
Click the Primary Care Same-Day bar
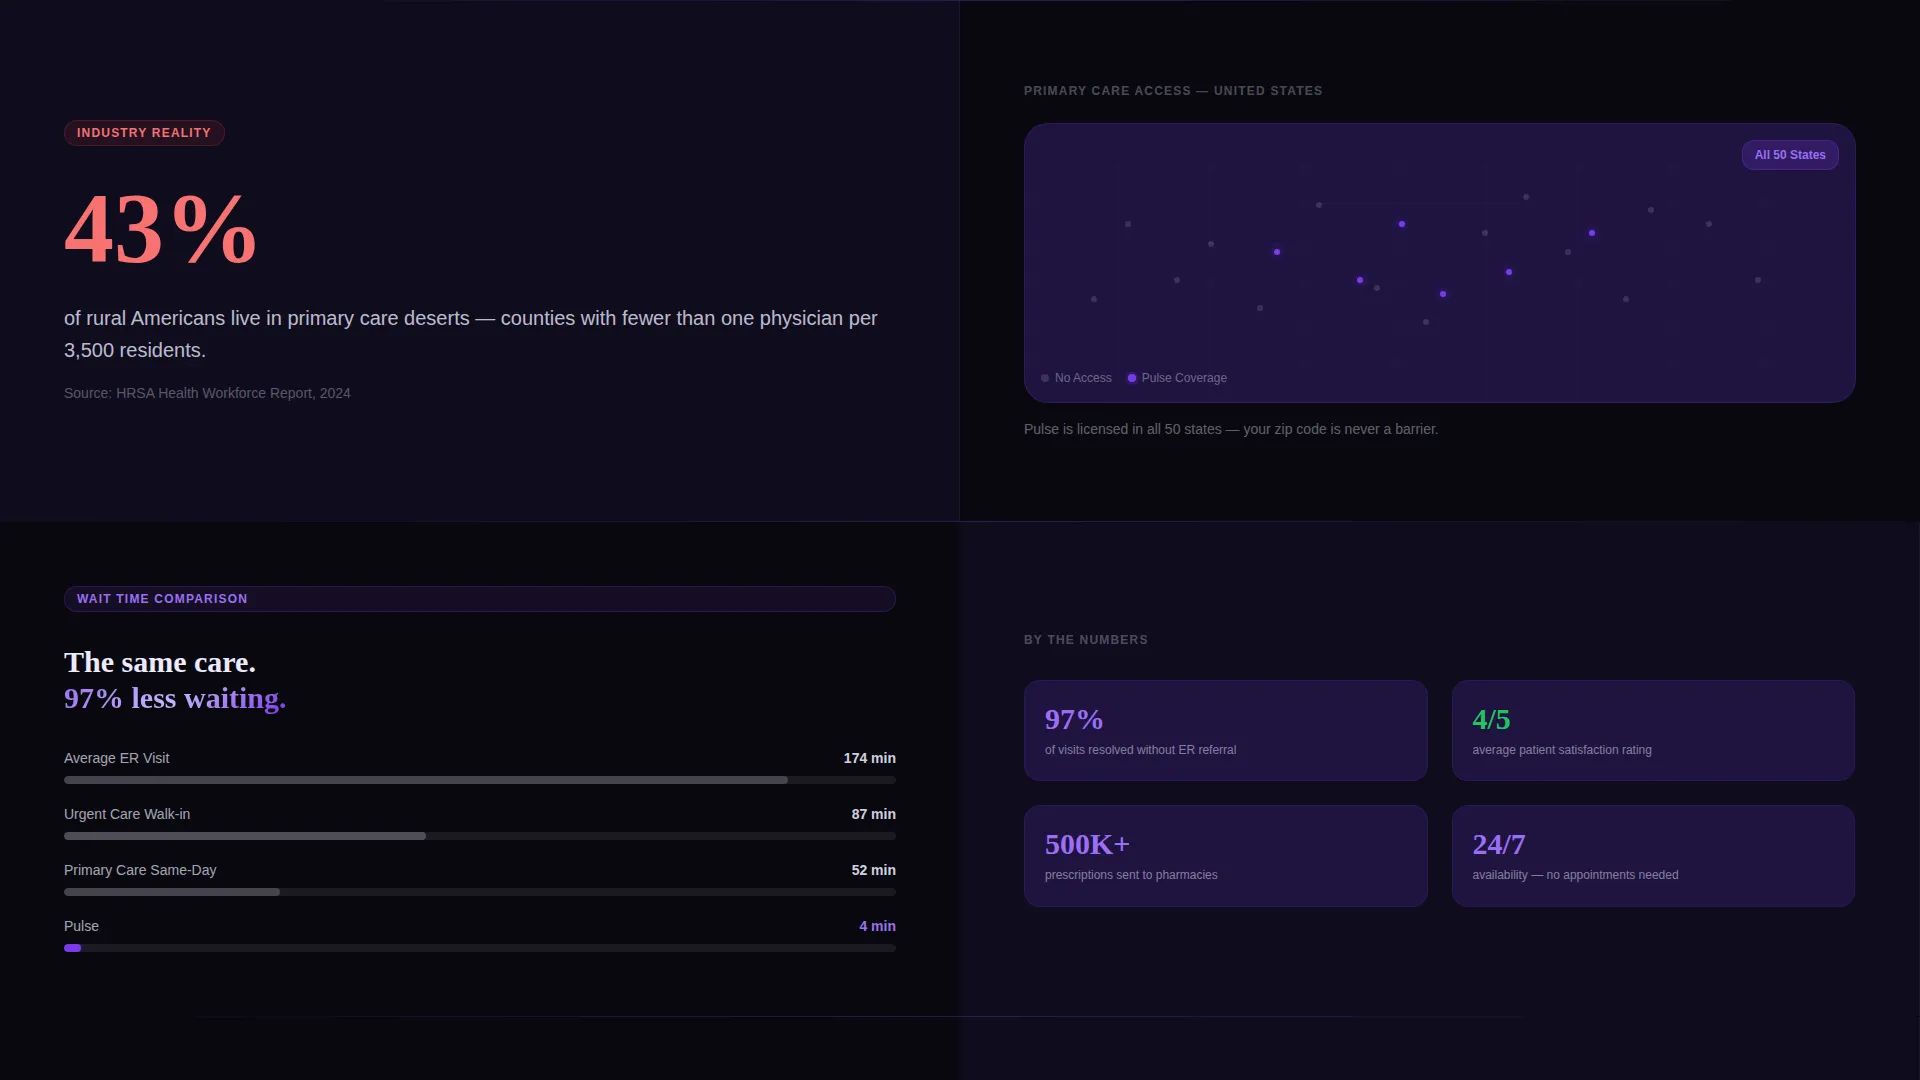480,892
